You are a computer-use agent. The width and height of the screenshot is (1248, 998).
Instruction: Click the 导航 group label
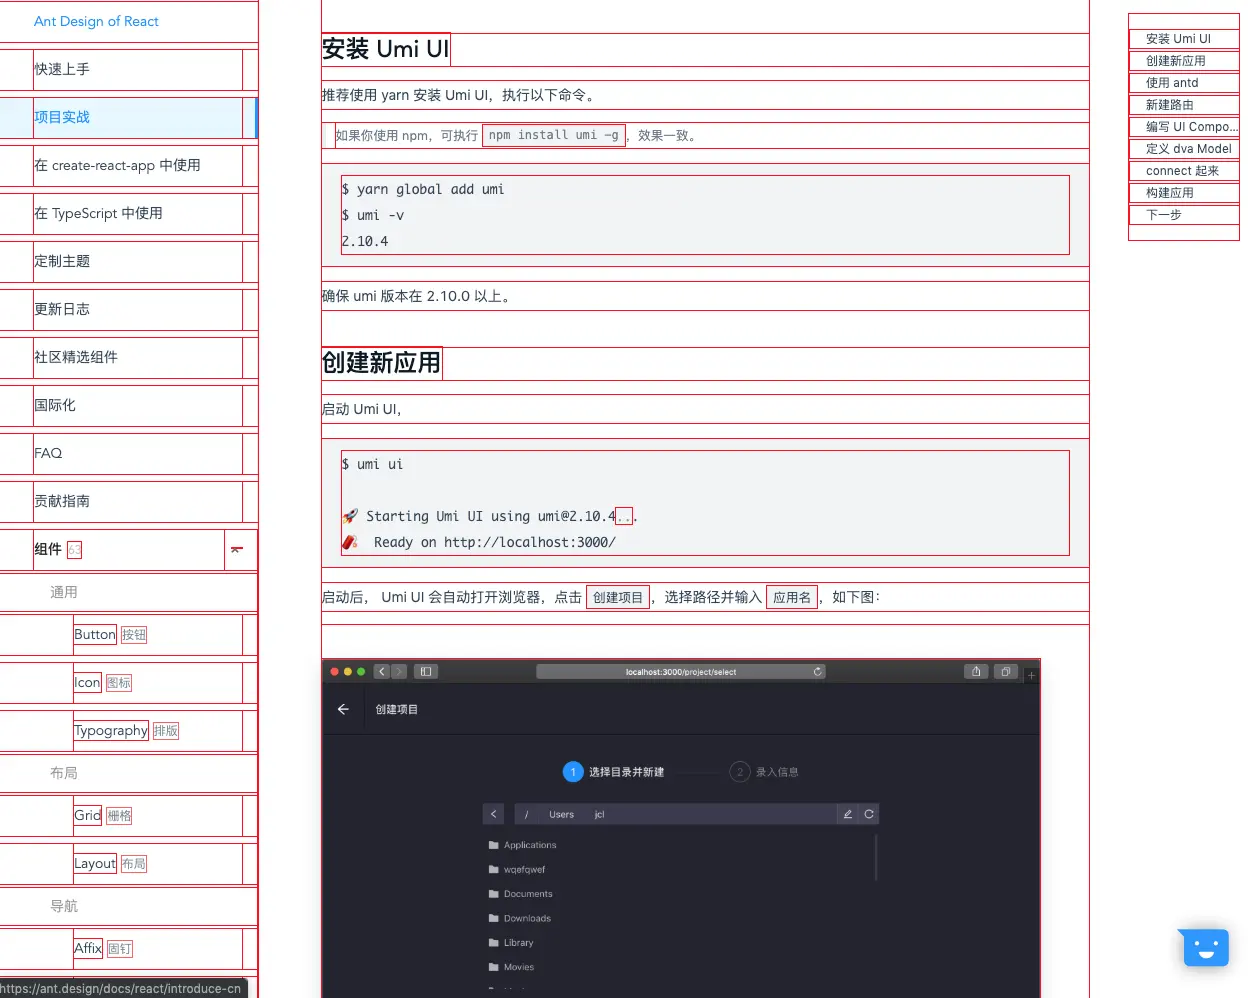point(64,906)
